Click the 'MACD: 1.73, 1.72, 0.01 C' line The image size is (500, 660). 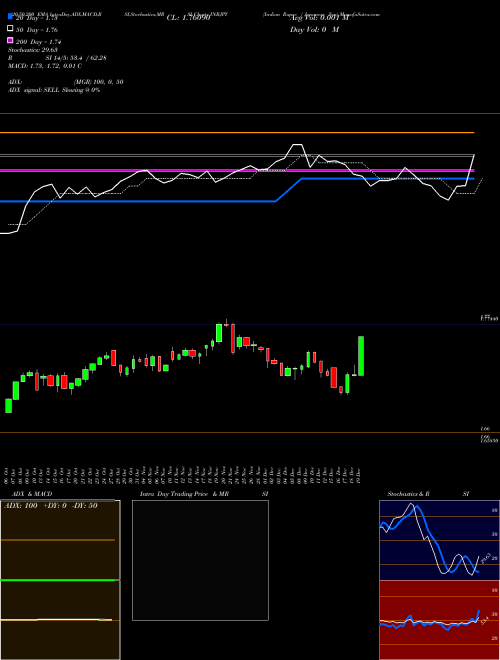point(45,66)
